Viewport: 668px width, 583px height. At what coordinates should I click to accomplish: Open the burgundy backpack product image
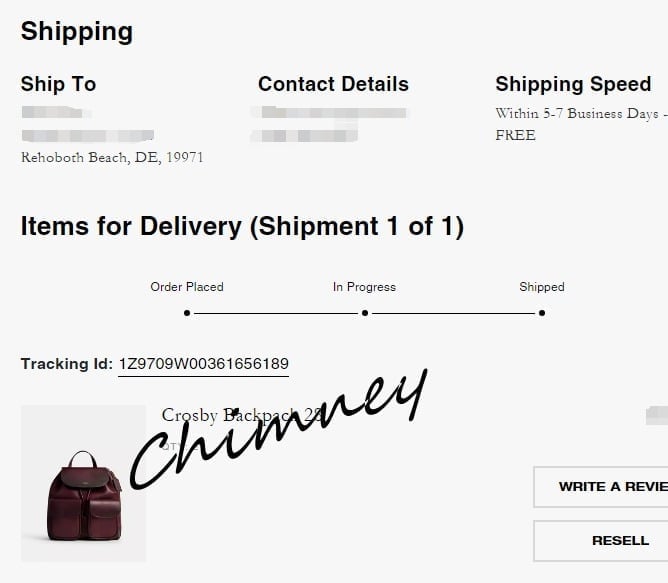click(84, 483)
